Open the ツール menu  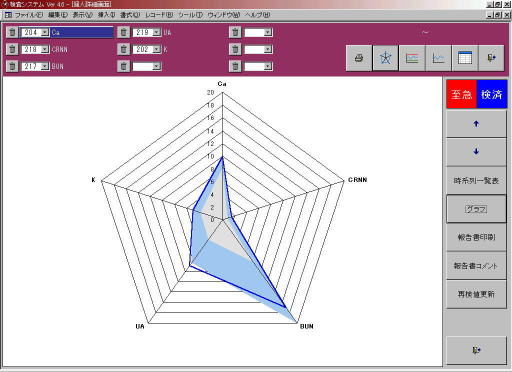tap(190, 15)
